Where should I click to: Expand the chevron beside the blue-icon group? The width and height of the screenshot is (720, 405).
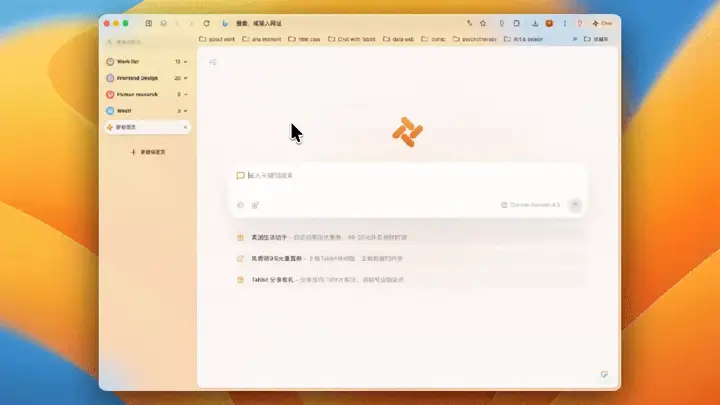(186, 111)
